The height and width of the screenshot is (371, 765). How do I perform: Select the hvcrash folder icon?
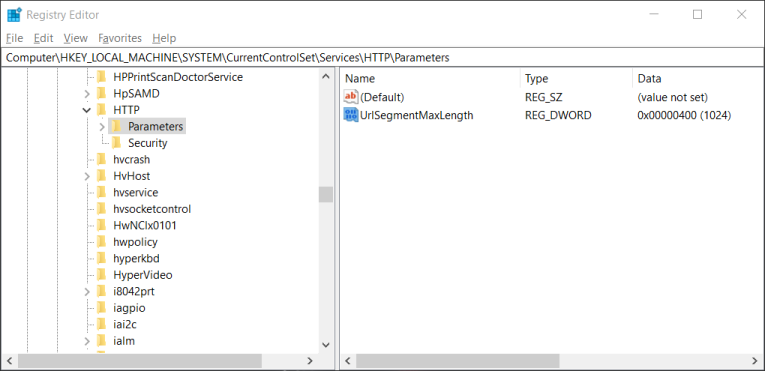pyautogui.click(x=101, y=159)
